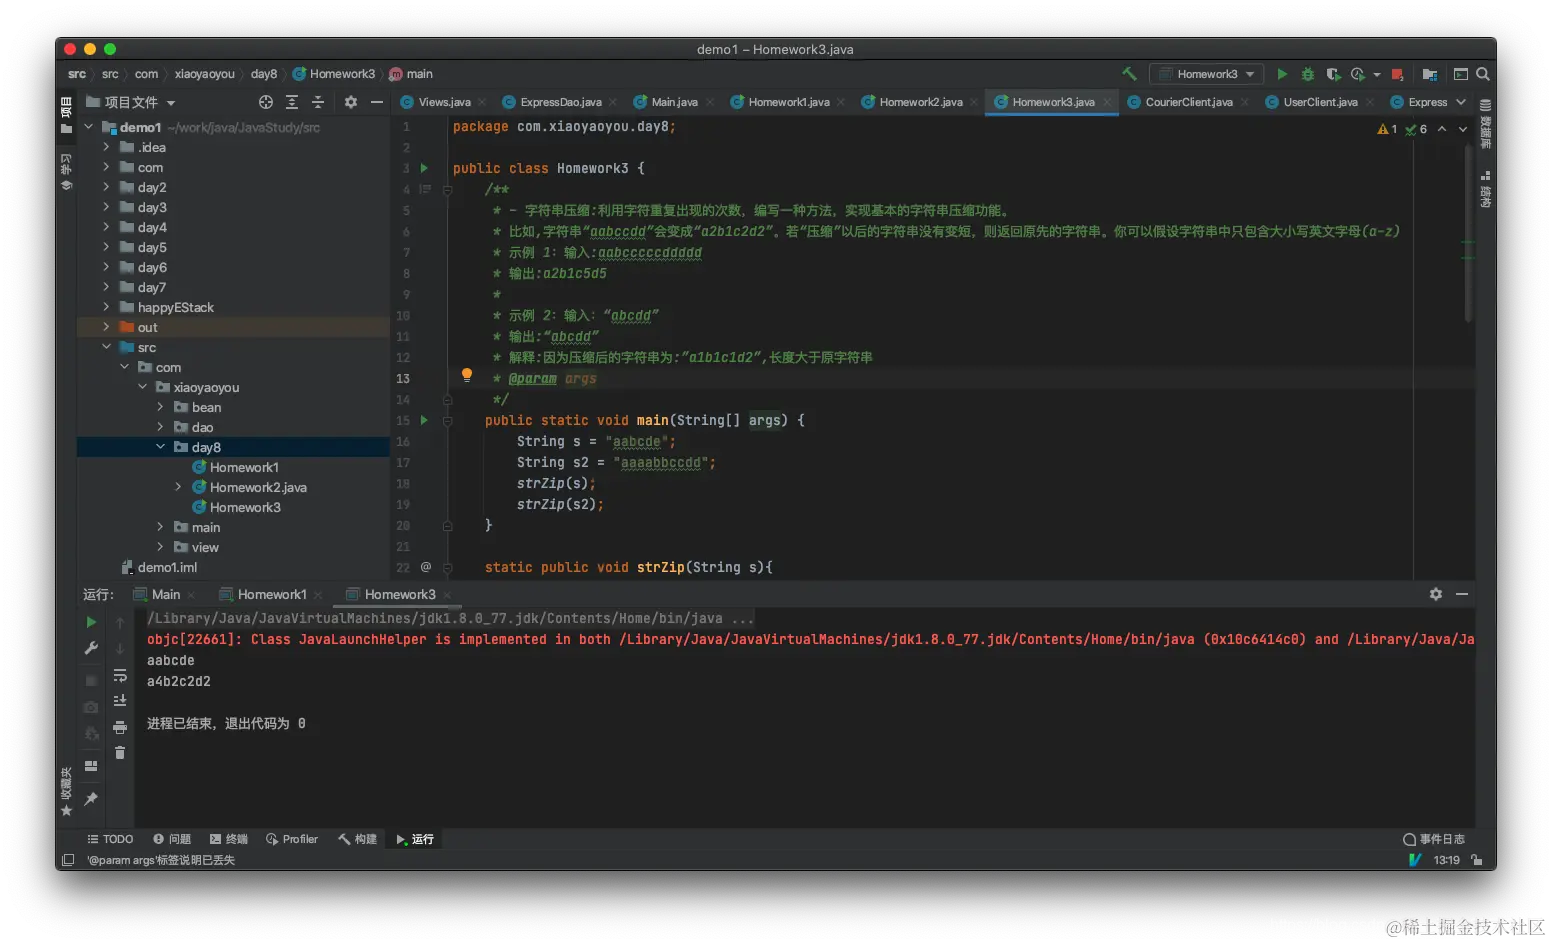This screenshot has height=944, width=1552.
Task: Open the run anything window icon
Action: click(x=1460, y=74)
